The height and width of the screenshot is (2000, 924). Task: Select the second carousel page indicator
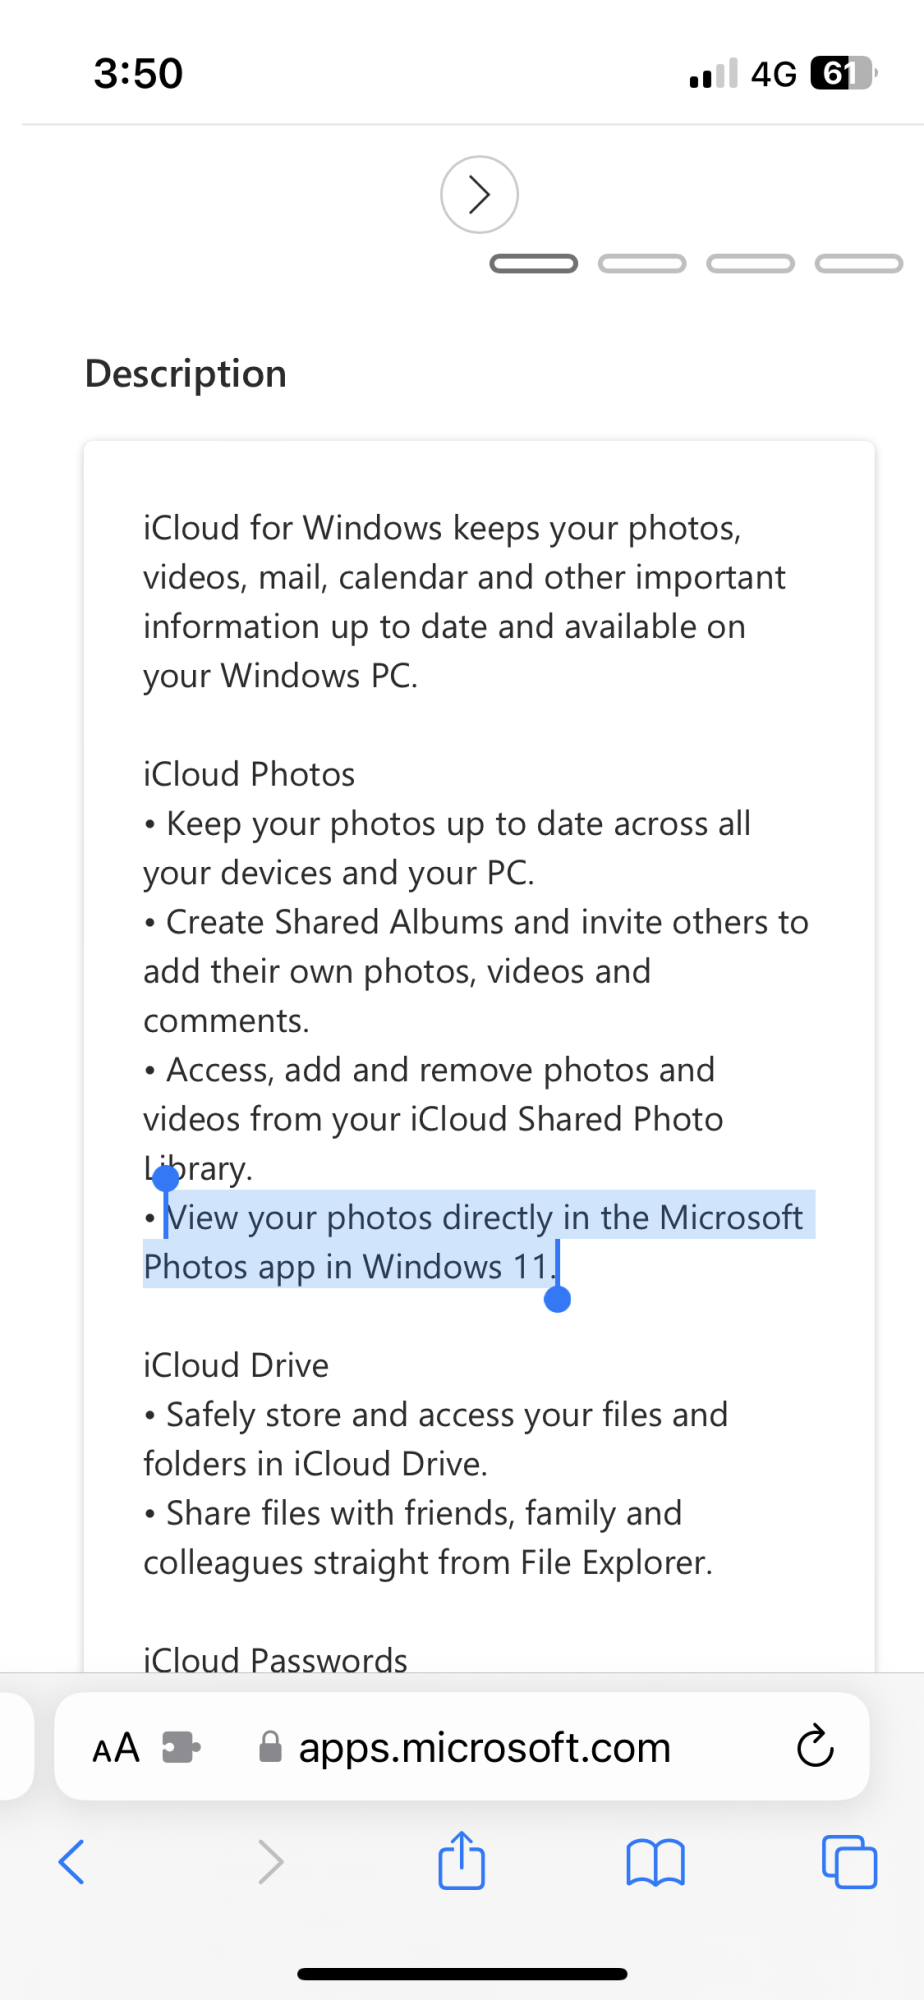click(642, 264)
